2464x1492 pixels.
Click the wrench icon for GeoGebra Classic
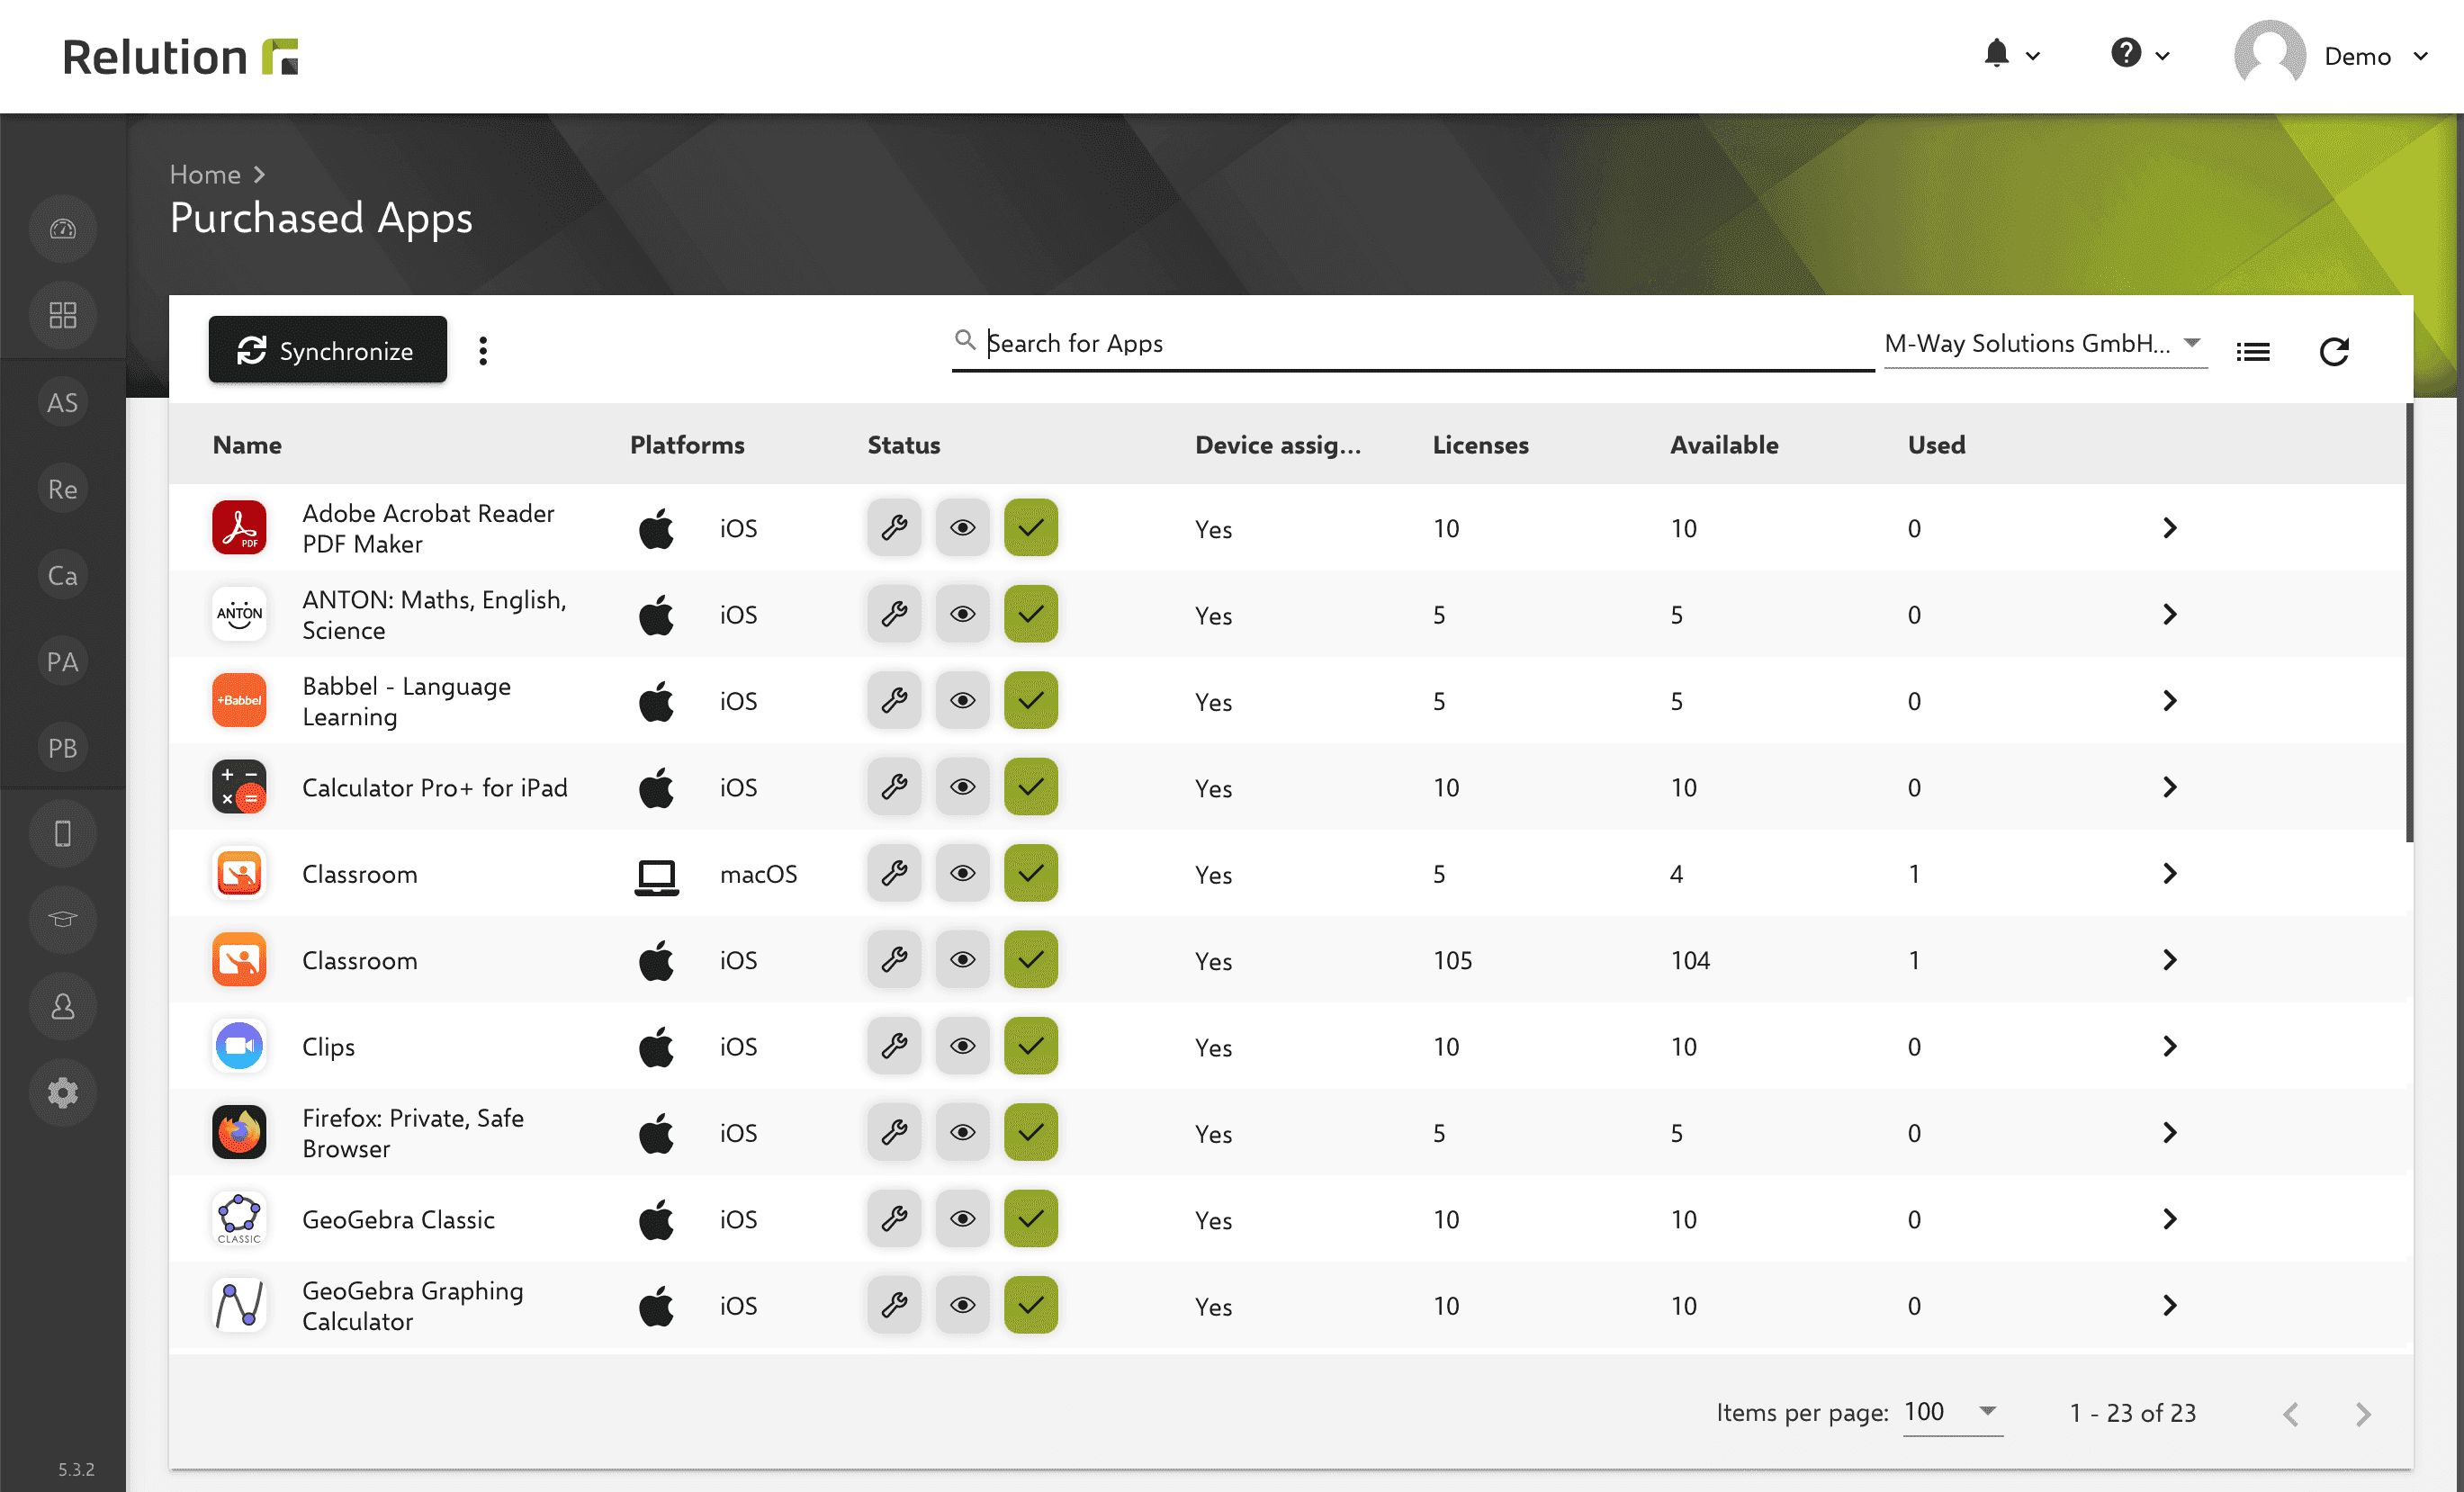coord(895,1219)
